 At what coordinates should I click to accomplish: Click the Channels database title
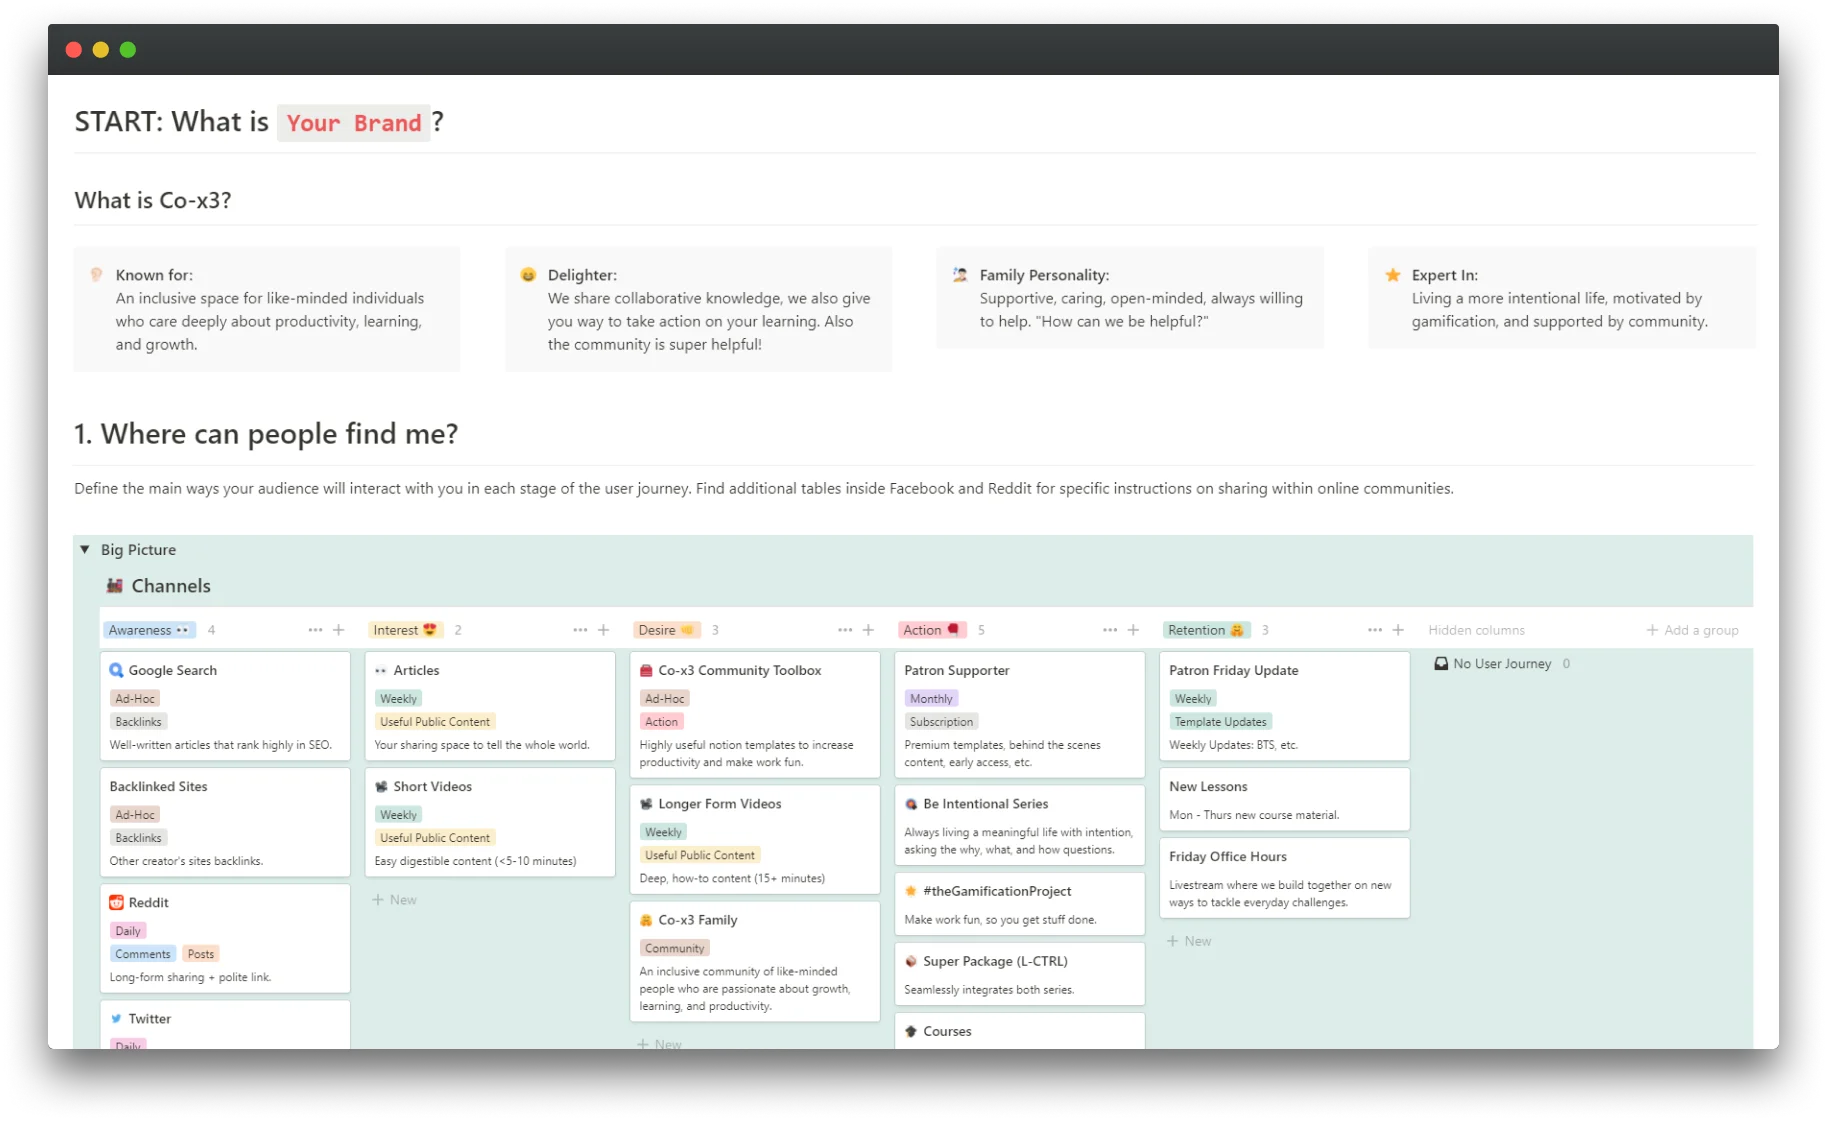171,586
